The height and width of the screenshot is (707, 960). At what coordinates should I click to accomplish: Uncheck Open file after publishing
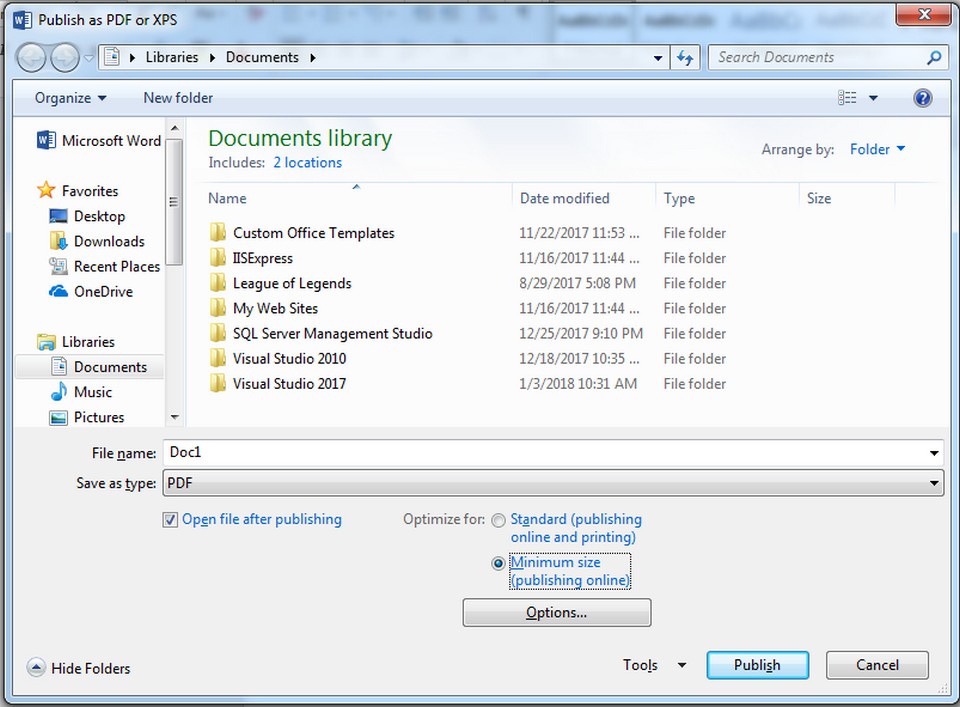[170, 519]
